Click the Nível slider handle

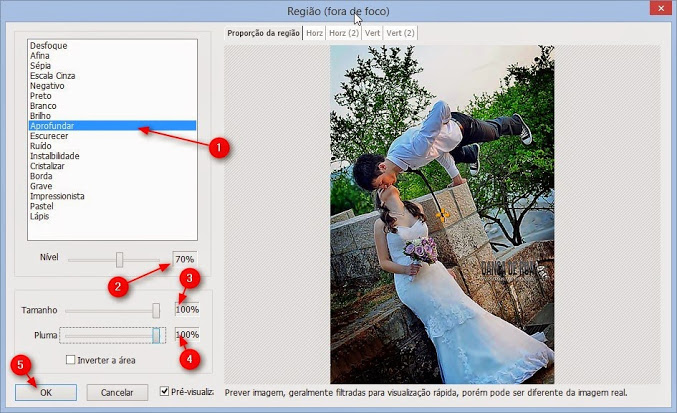(119, 259)
